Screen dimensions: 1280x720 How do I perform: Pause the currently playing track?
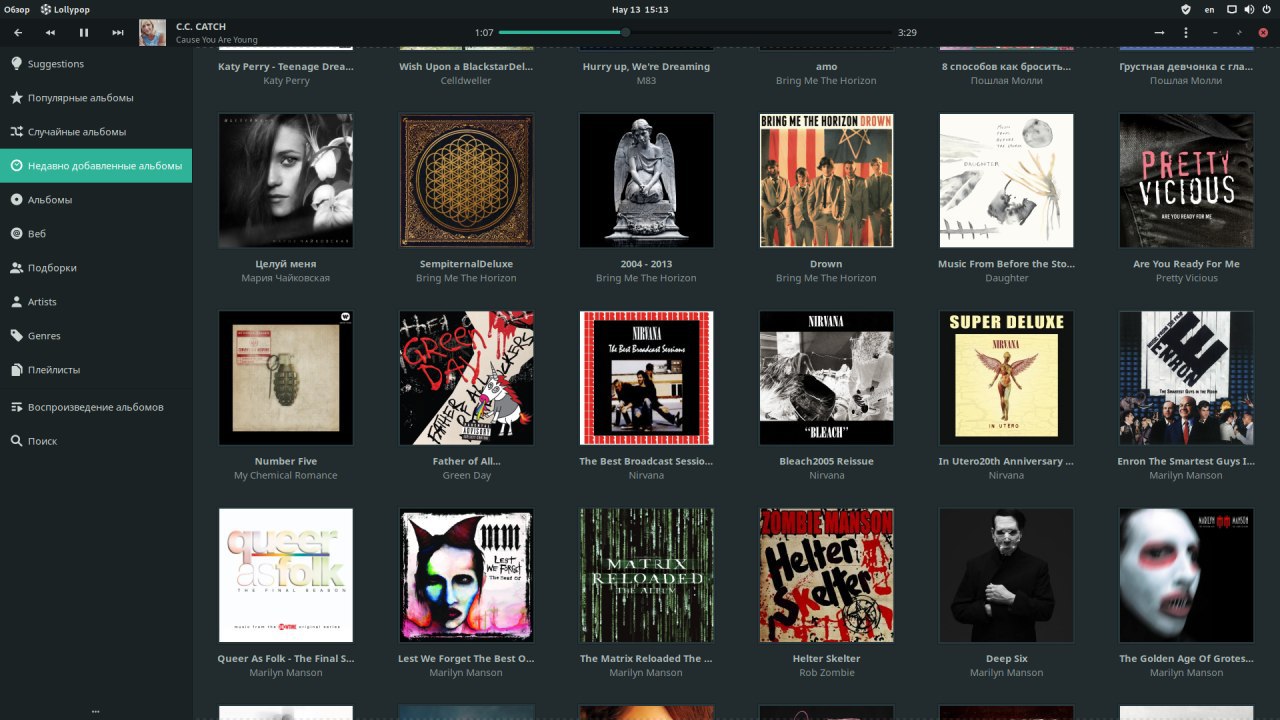pos(84,33)
